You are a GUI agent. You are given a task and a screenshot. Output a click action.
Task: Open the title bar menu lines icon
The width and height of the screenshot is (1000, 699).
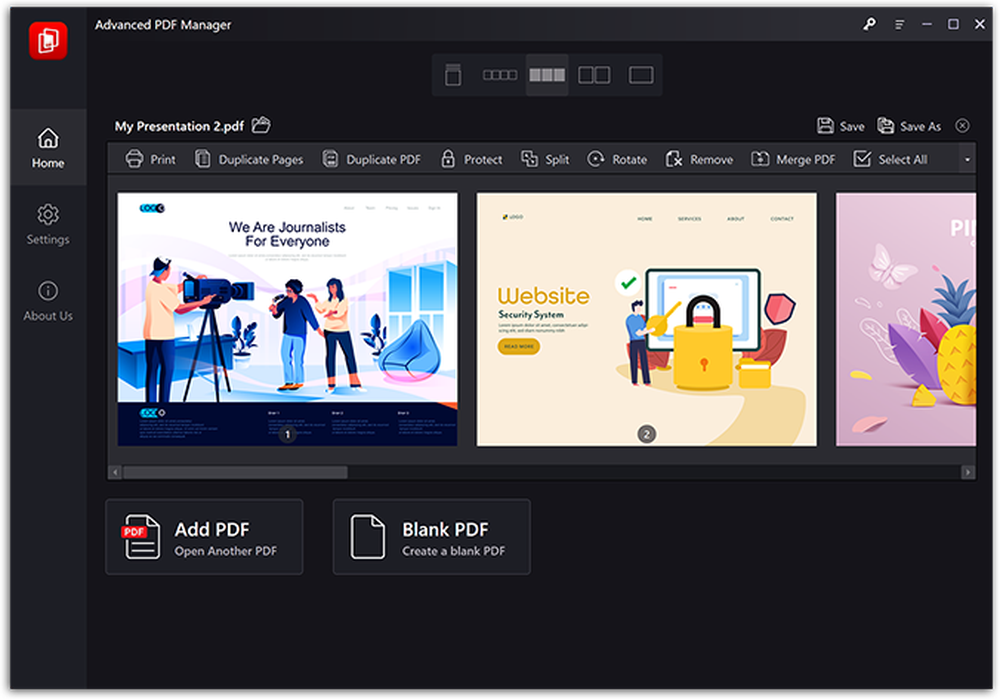pyautogui.click(x=899, y=24)
